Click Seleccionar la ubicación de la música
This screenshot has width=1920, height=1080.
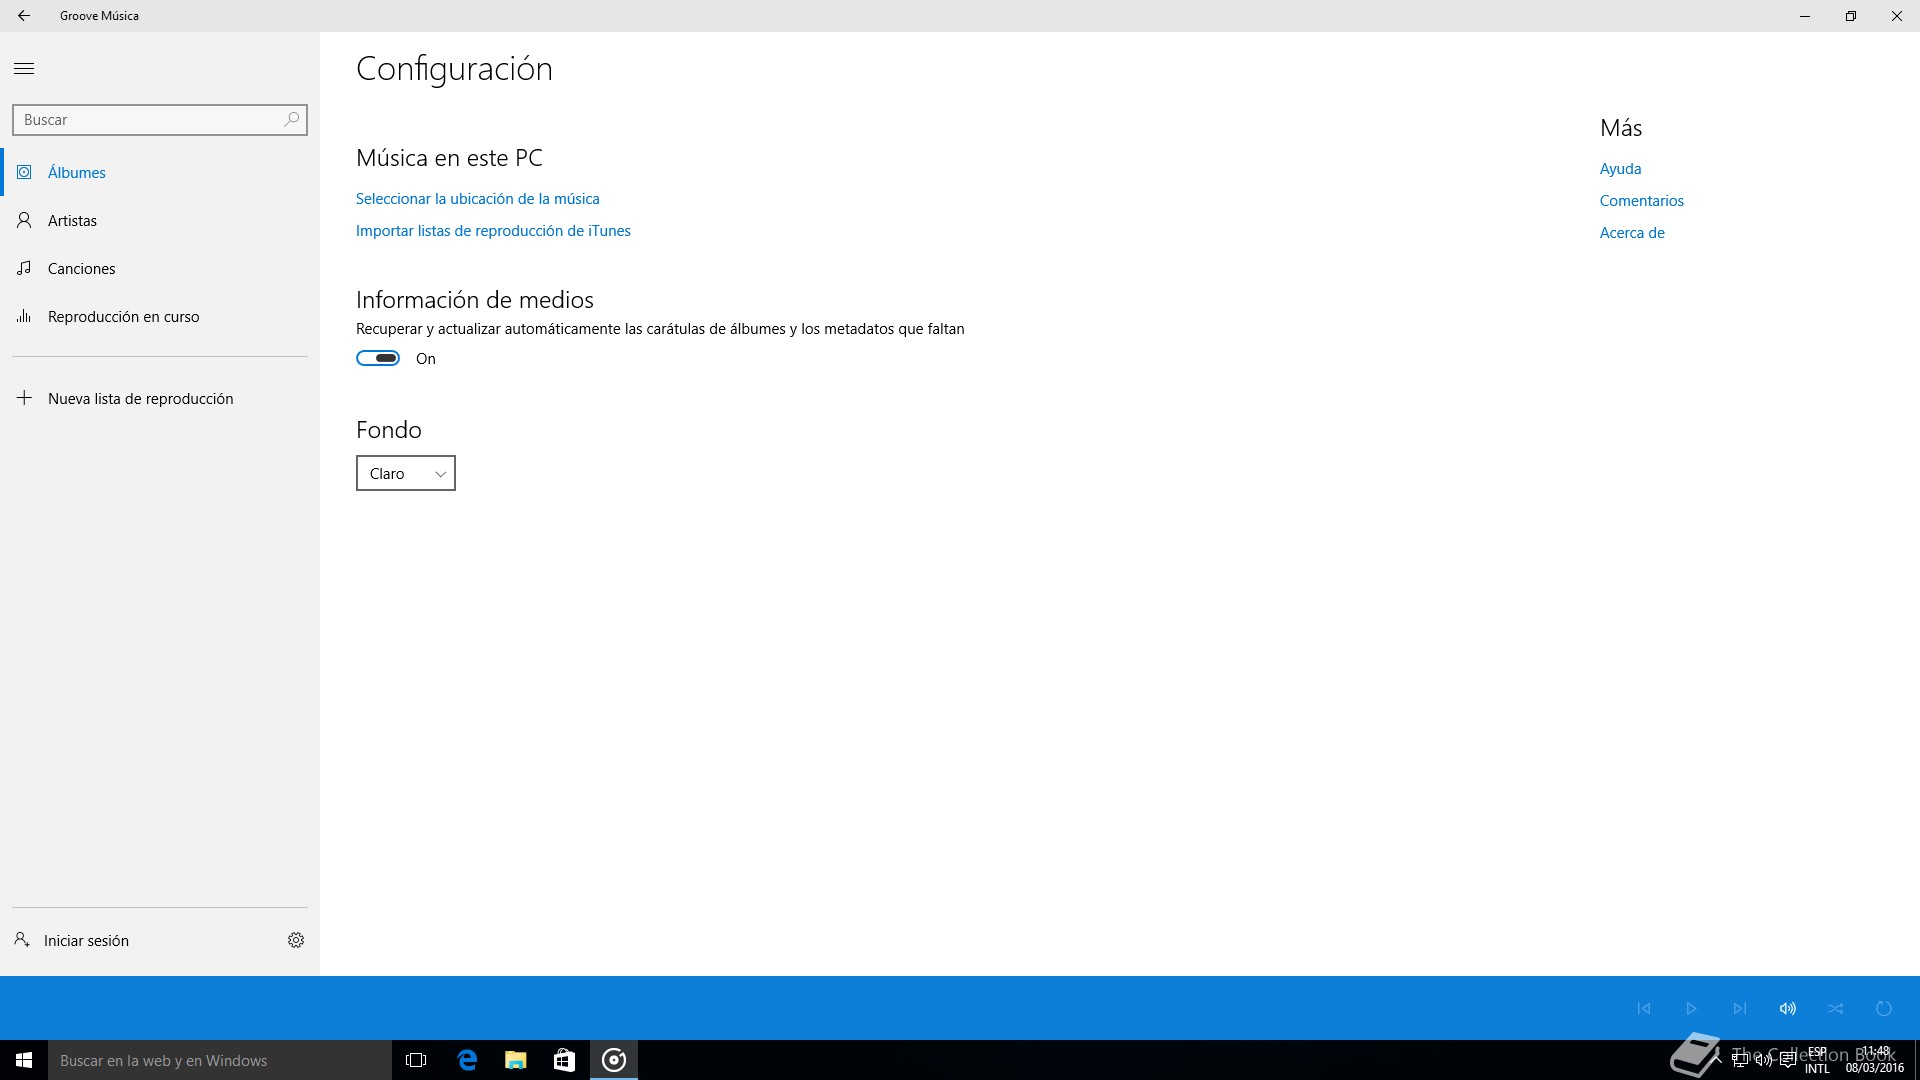click(x=478, y=199)
